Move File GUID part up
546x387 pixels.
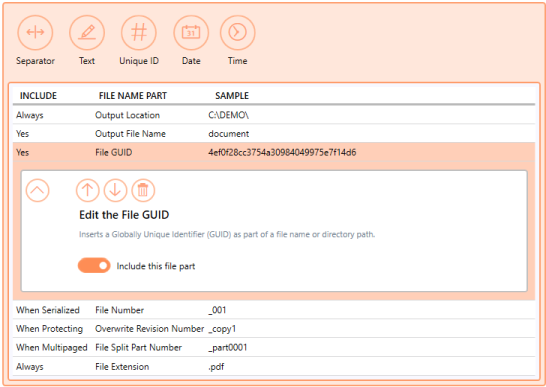click(x=88, y=191)
